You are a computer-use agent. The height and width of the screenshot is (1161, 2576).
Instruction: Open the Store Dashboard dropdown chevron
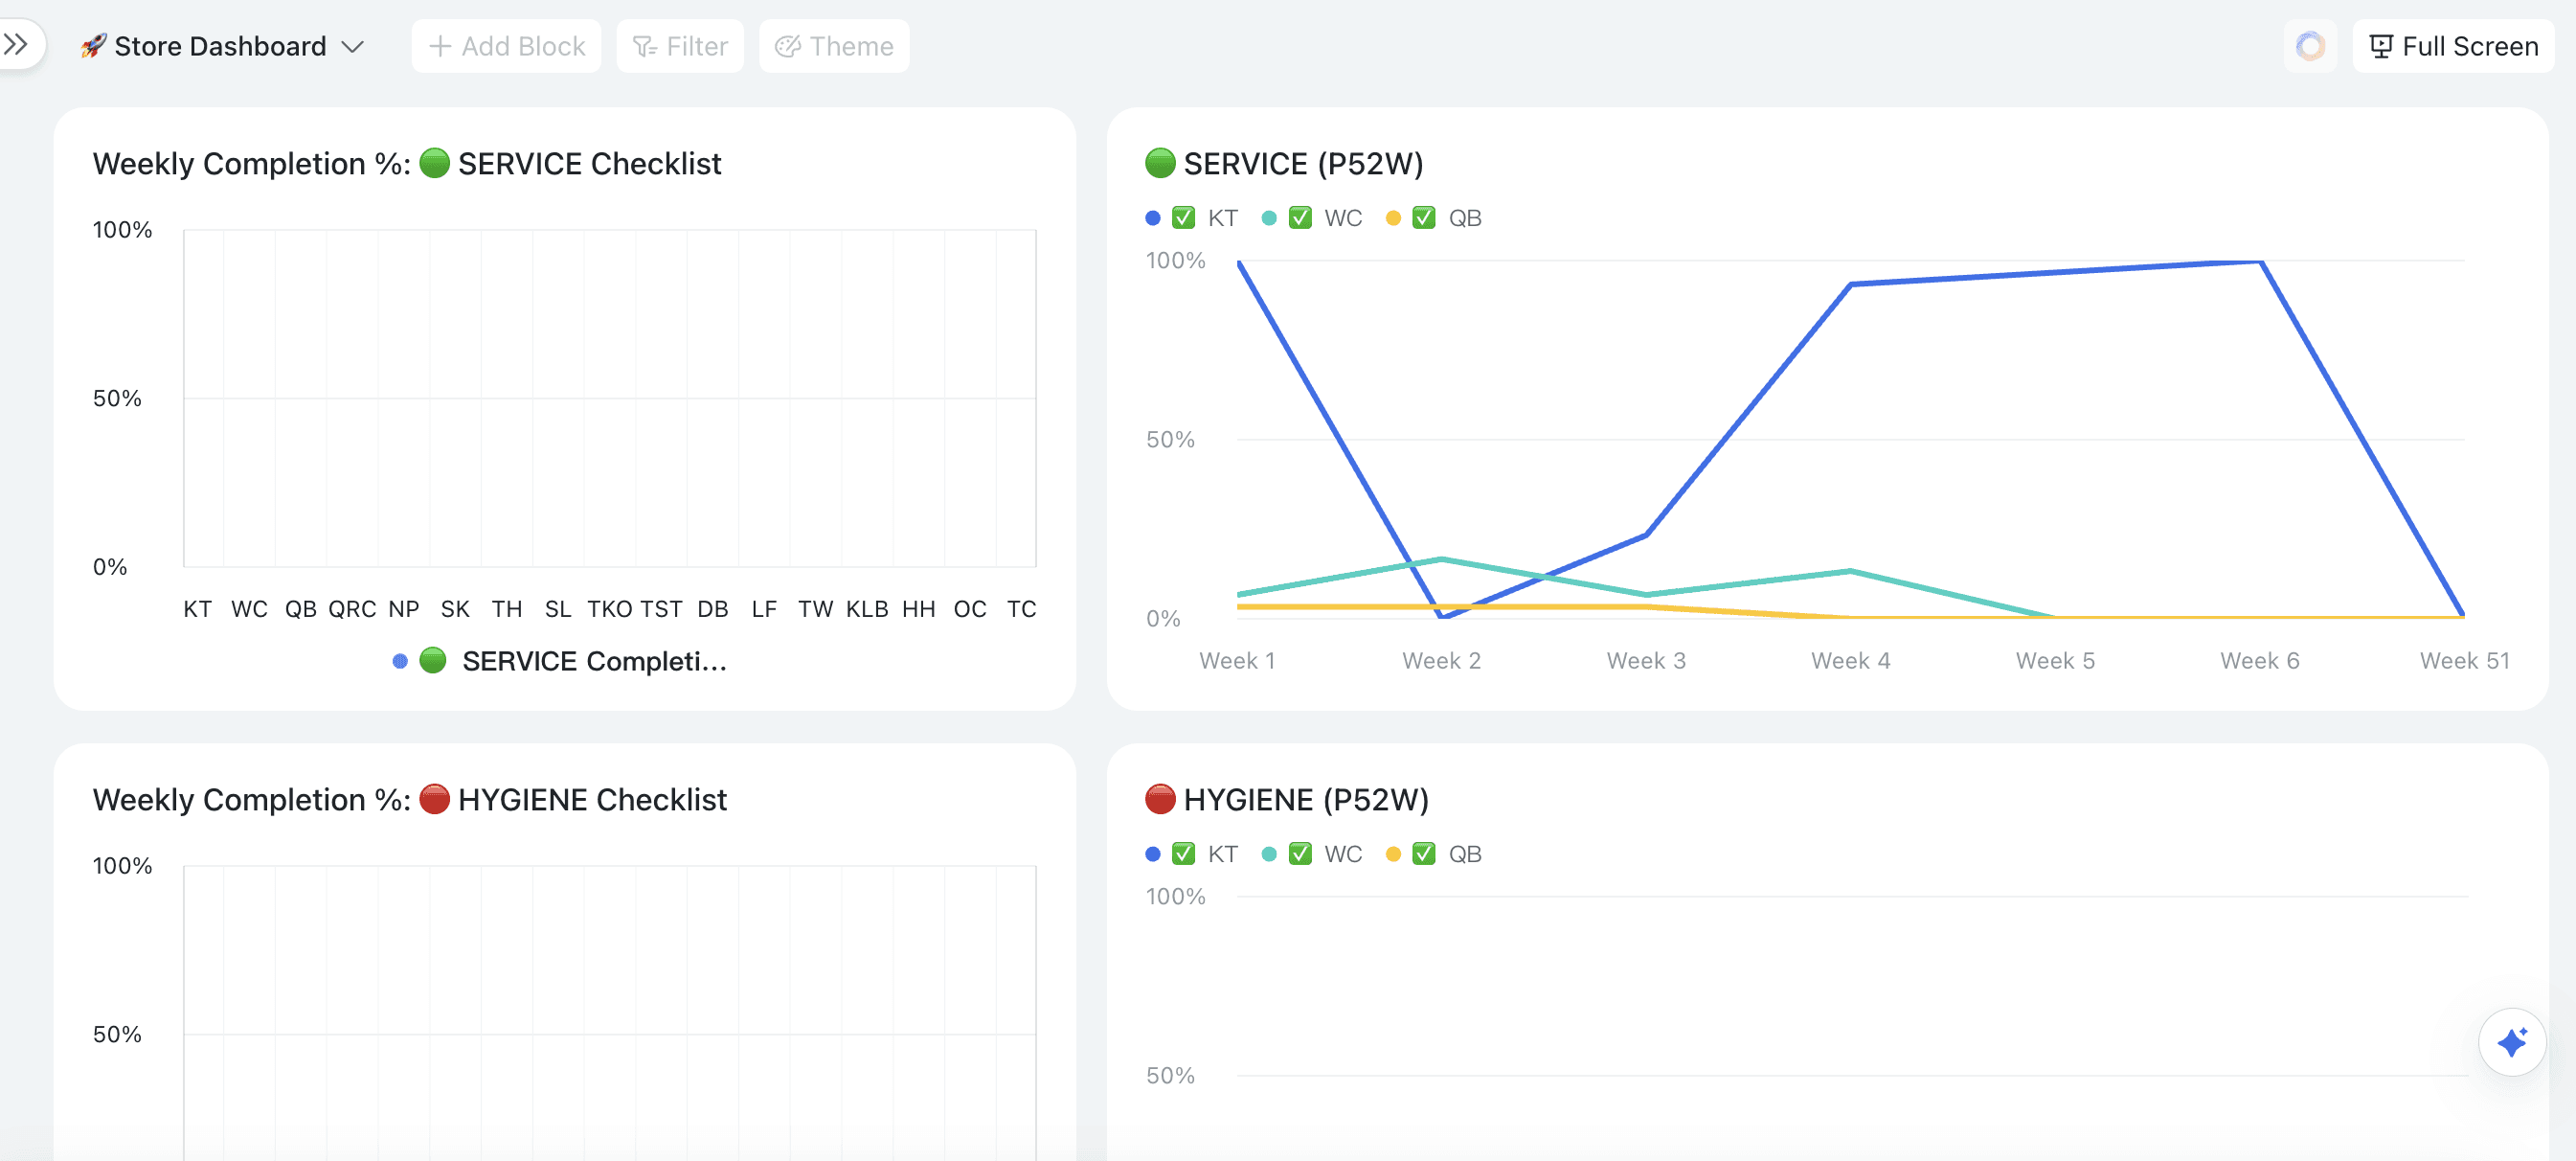click(353, 47)
